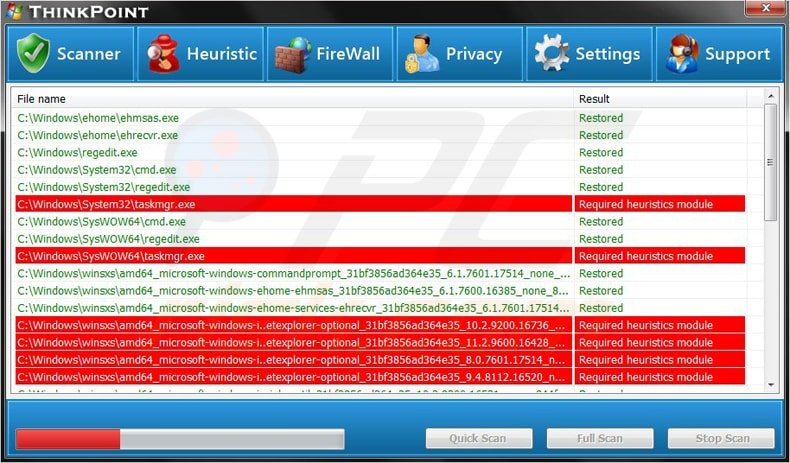Viewport: 790px width, 463px height.
Task: Select C:\Windows\regedit.exe row
Action: (380, 152)
